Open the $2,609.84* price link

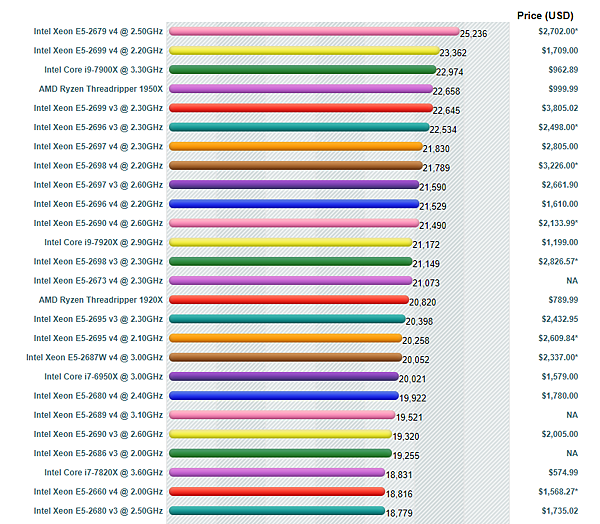[x=558, y=338]
